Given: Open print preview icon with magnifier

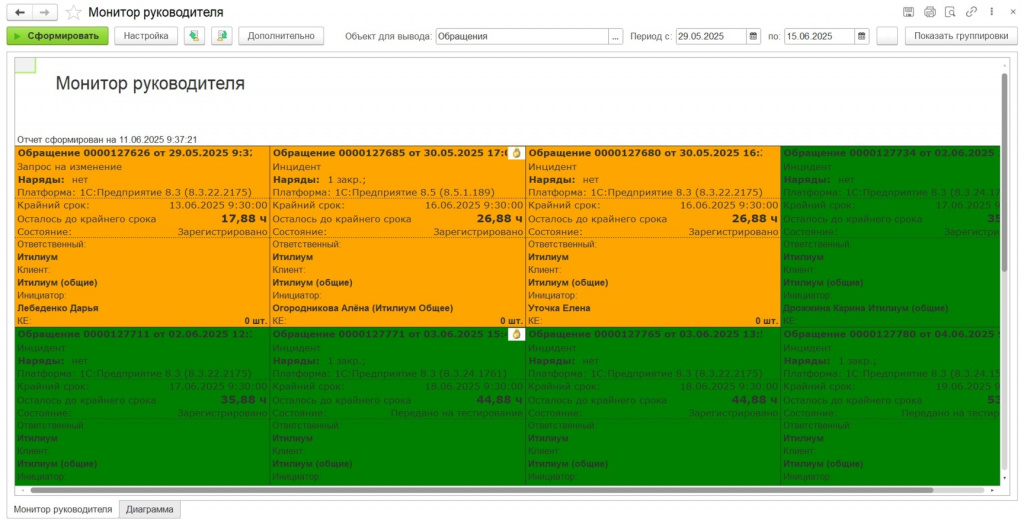Looking at the screenshot, I should (x=950, y=11).
